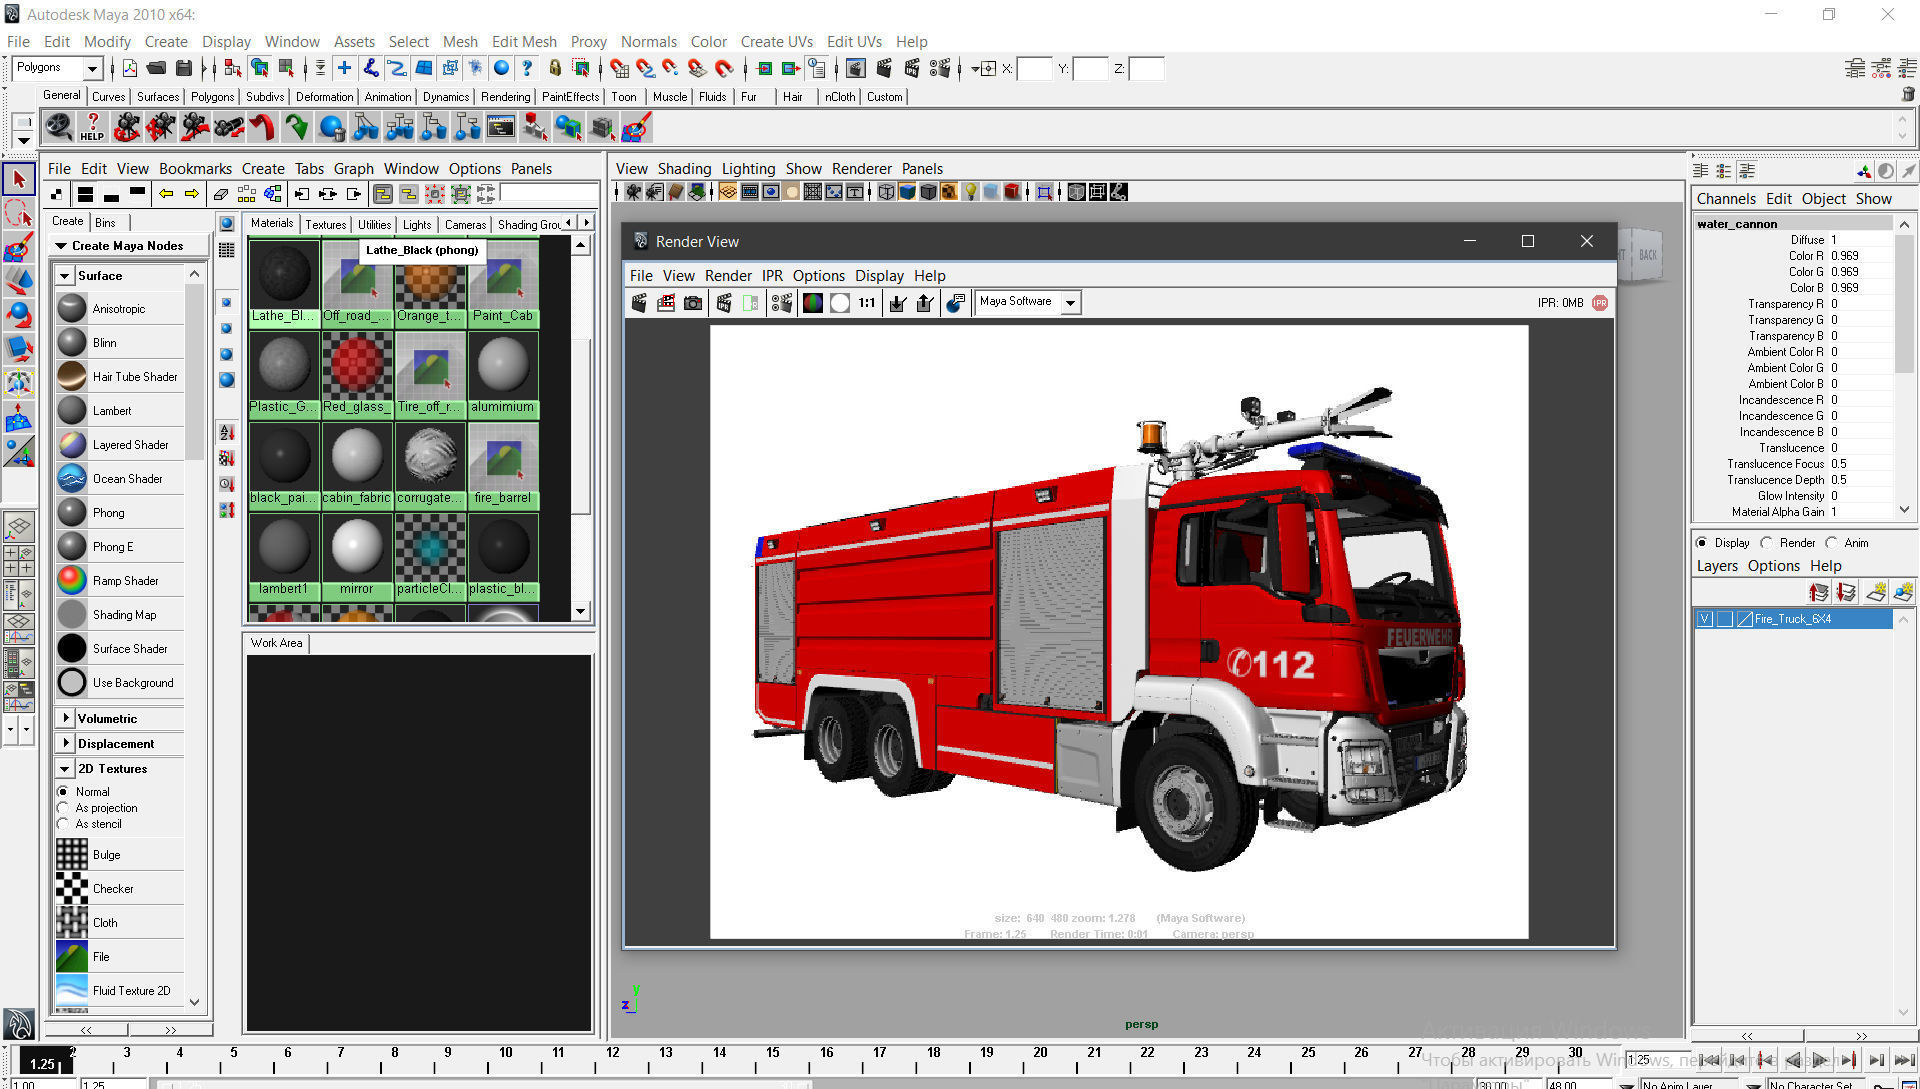Click the Select tool arrow in the toolbox
Viewport: 1920px width, 1089px height.
pyautogui.click(x=18, y=179)
